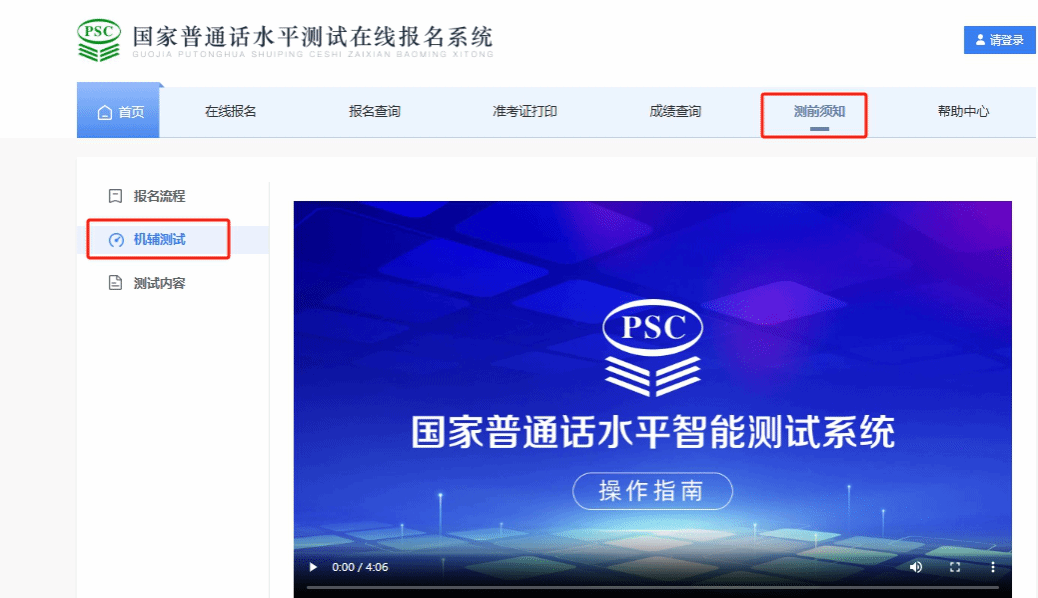Click the 操作指南 label in video
Screen dimensions: 1038x598
[652, 491]
